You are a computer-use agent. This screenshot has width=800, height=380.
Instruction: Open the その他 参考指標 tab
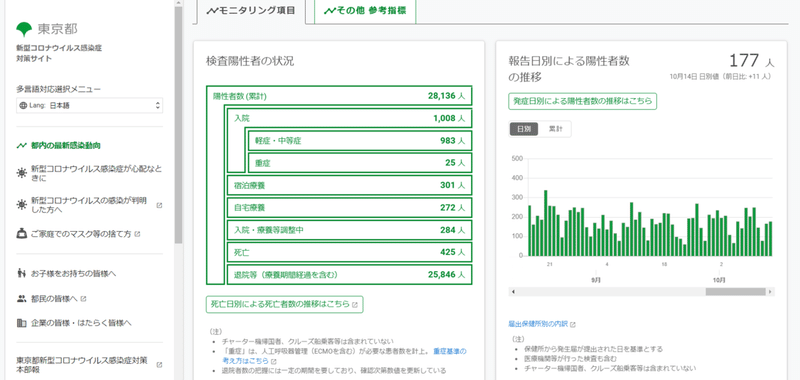[x=365, y=11]
